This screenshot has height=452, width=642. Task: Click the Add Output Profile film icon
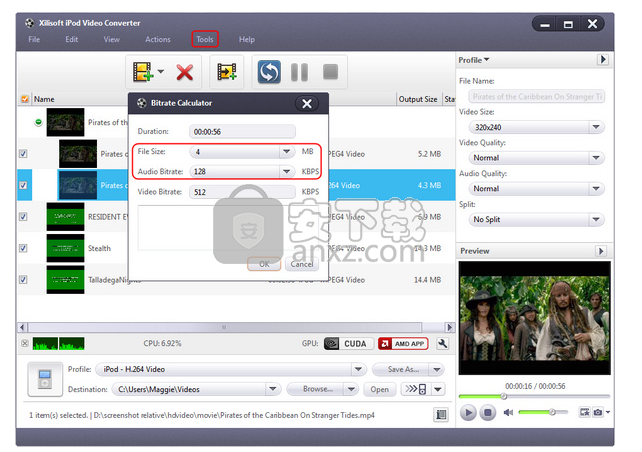(x=226, y=72)
